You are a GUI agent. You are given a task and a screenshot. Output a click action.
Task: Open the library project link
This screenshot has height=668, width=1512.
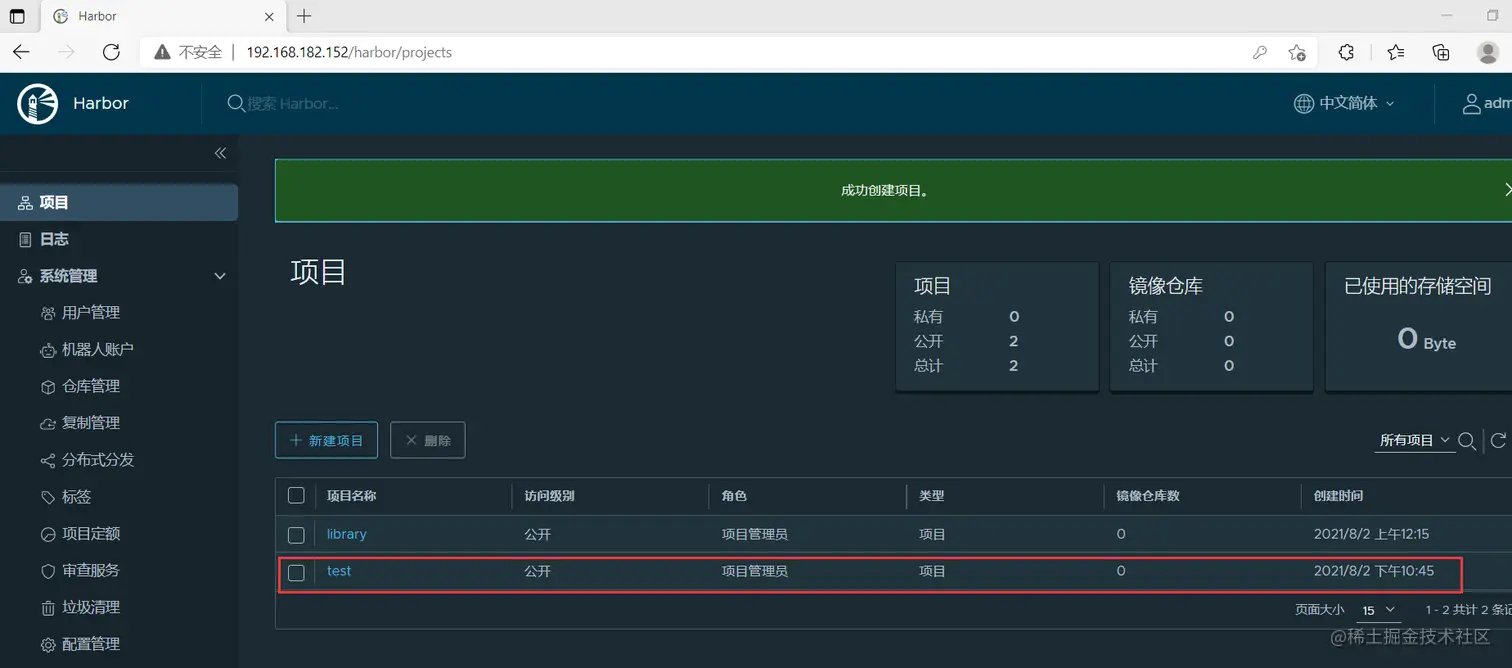[347, 534]
